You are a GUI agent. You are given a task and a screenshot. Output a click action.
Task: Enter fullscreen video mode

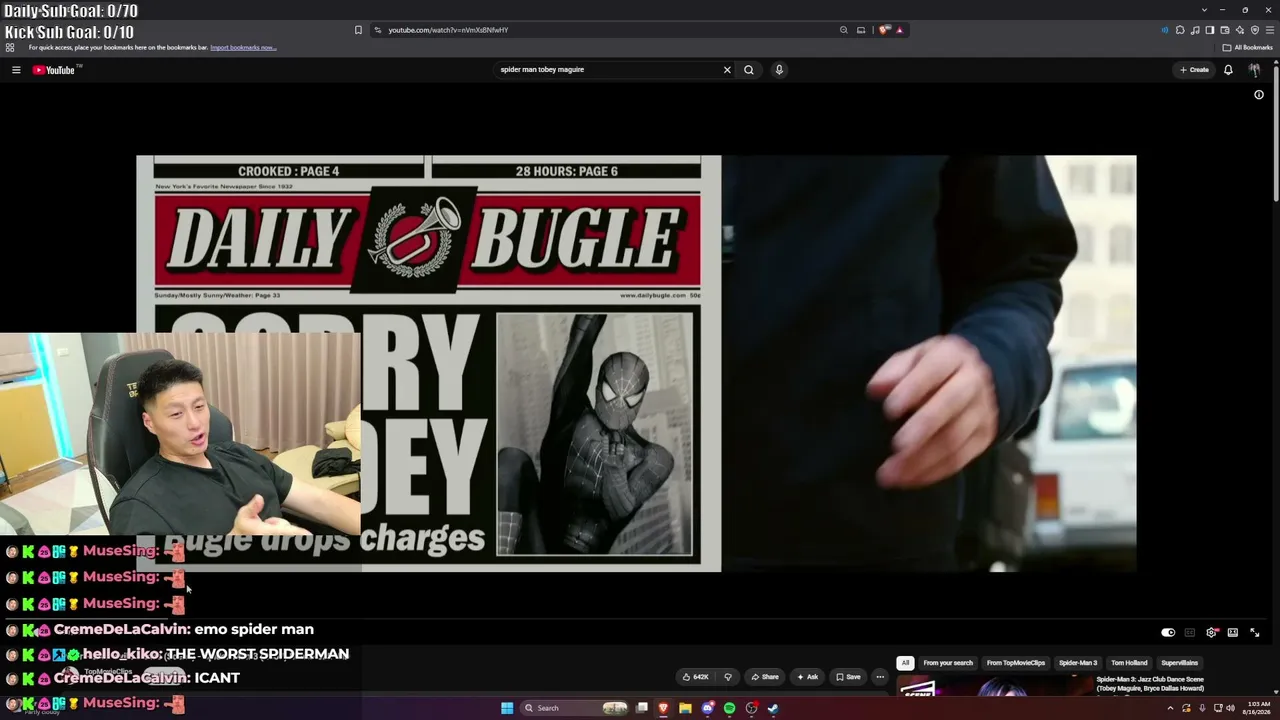(x=1255, y=633)
